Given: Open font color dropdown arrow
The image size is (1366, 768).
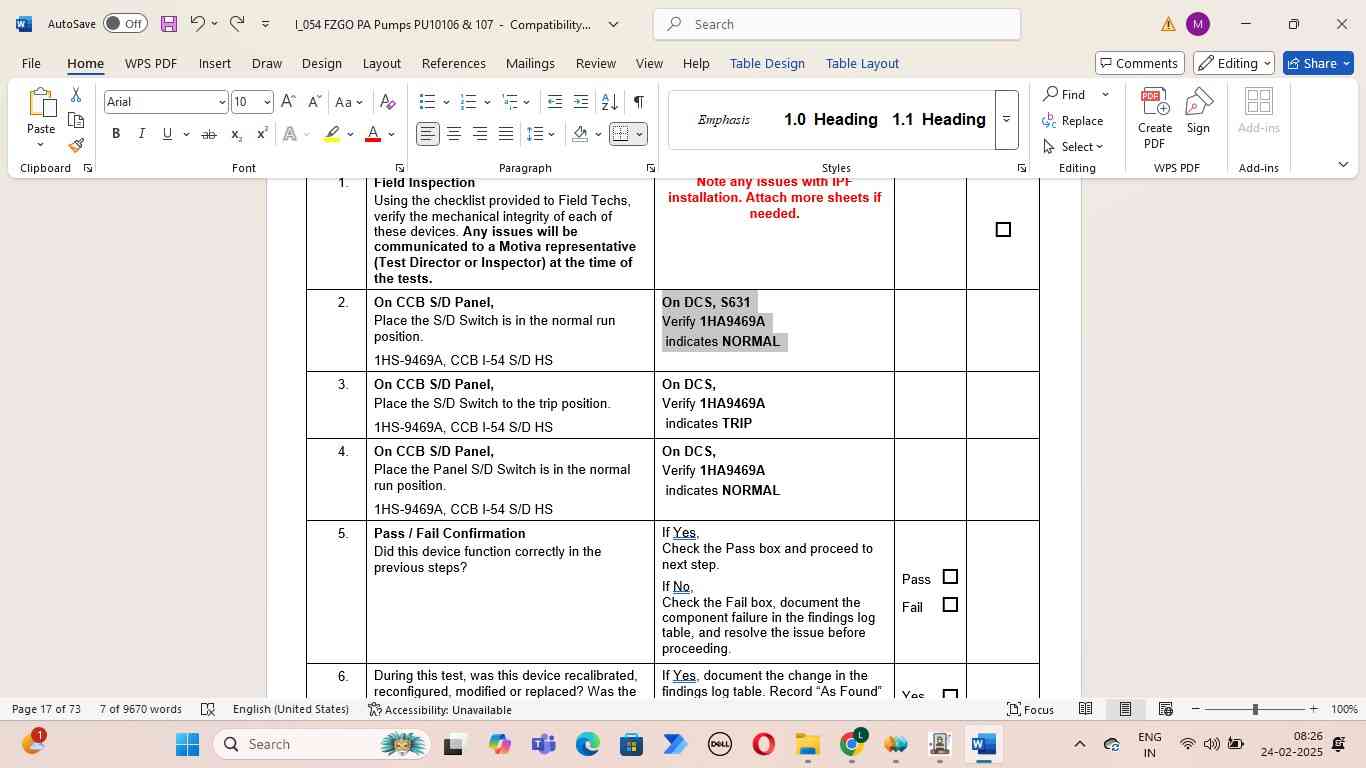Looking at the screenshot, I should pos(391,134).
